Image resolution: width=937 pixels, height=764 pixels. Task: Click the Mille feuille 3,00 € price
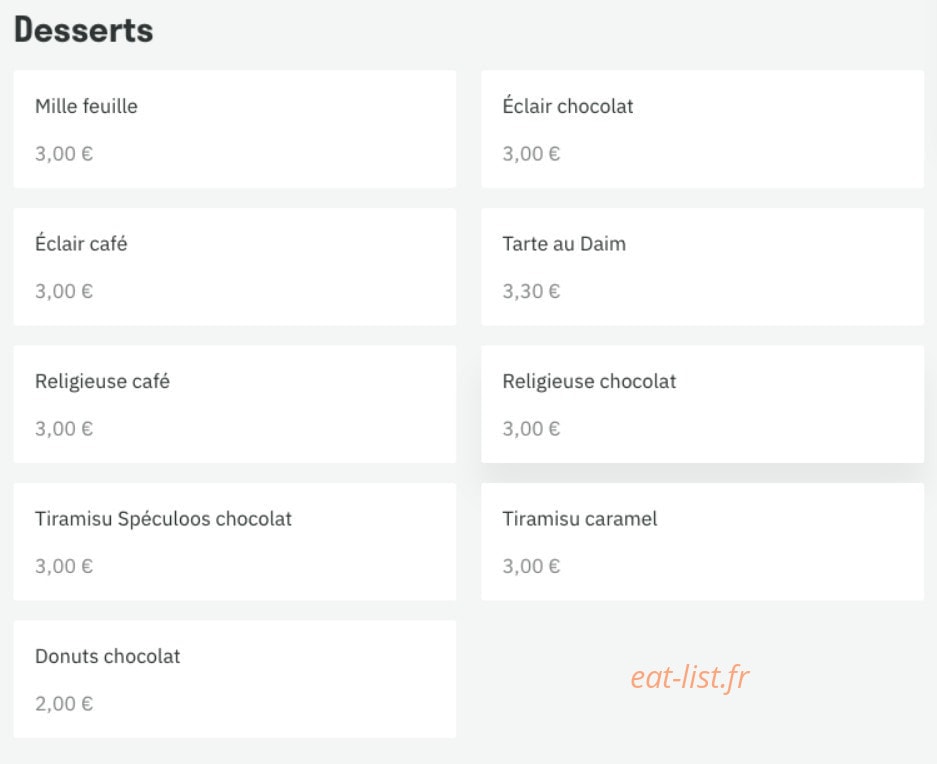(x=64, y=154)
